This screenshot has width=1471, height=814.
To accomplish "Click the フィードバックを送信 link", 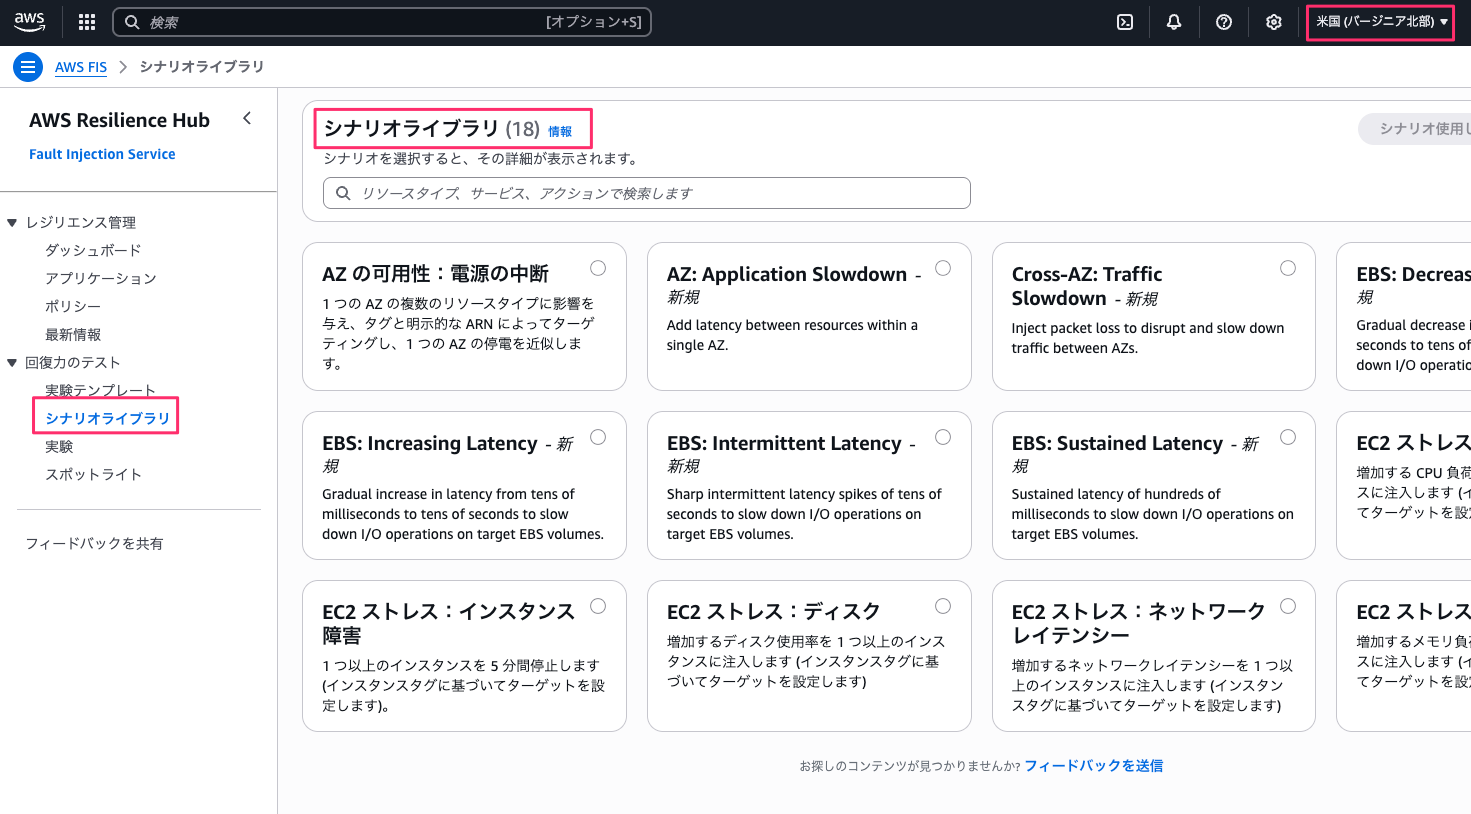I will (x=1093, y=766).
